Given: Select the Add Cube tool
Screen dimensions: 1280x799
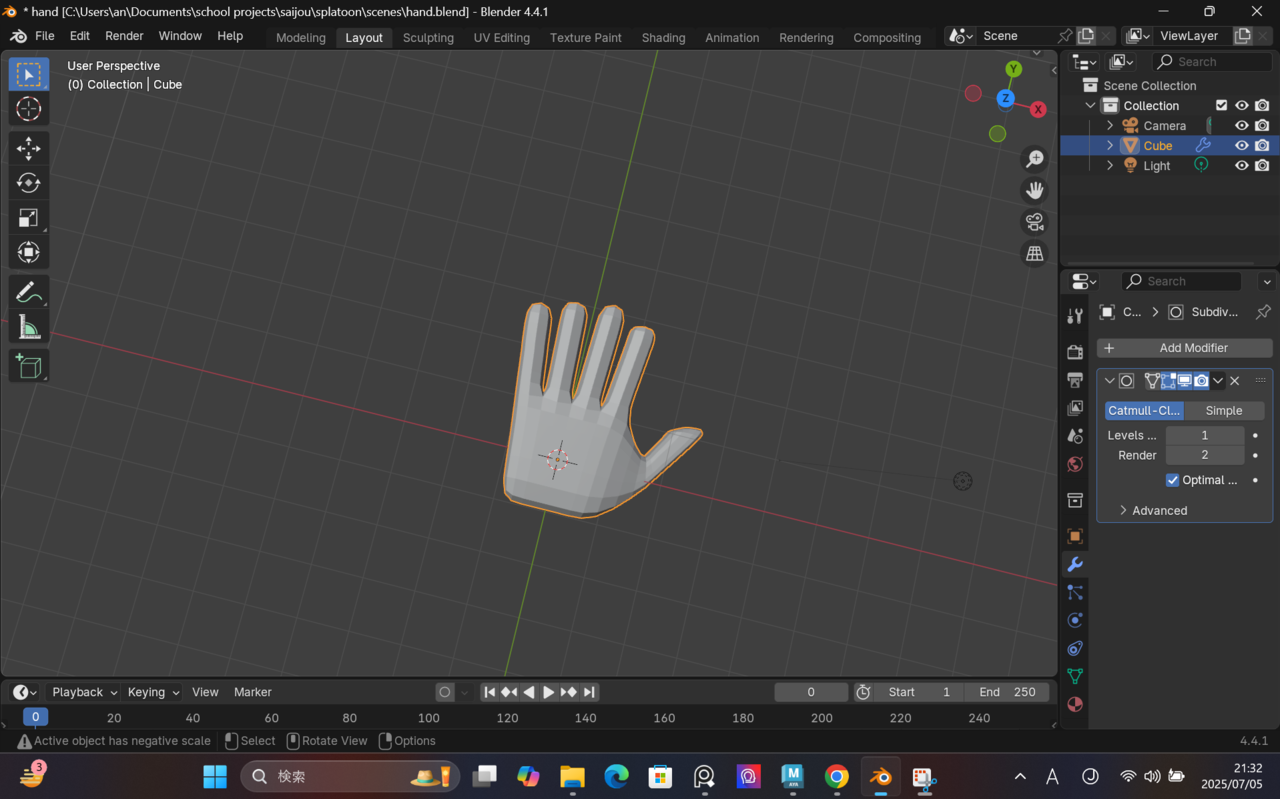Looking at the screenshot, I should point(29,367).
